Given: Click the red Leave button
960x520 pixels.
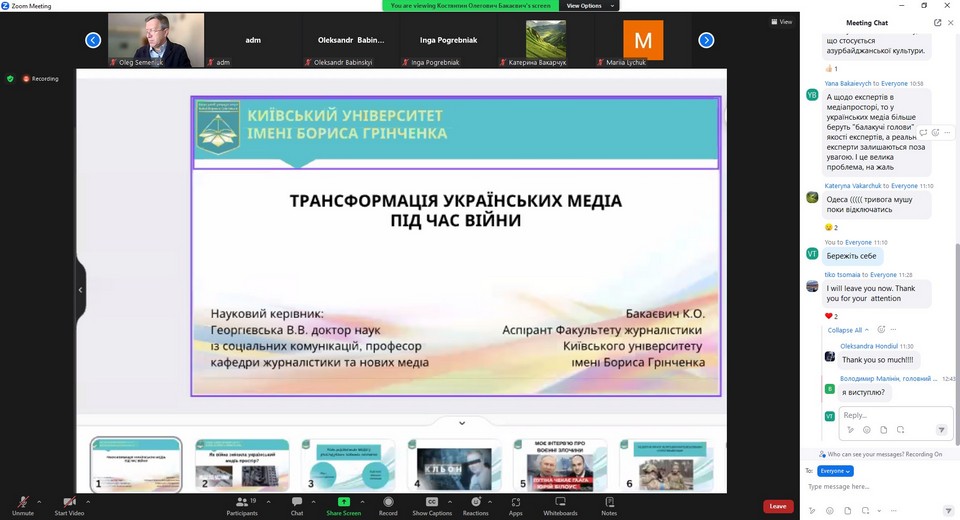Looking at the screenshot, I should [x=778, y=506].
